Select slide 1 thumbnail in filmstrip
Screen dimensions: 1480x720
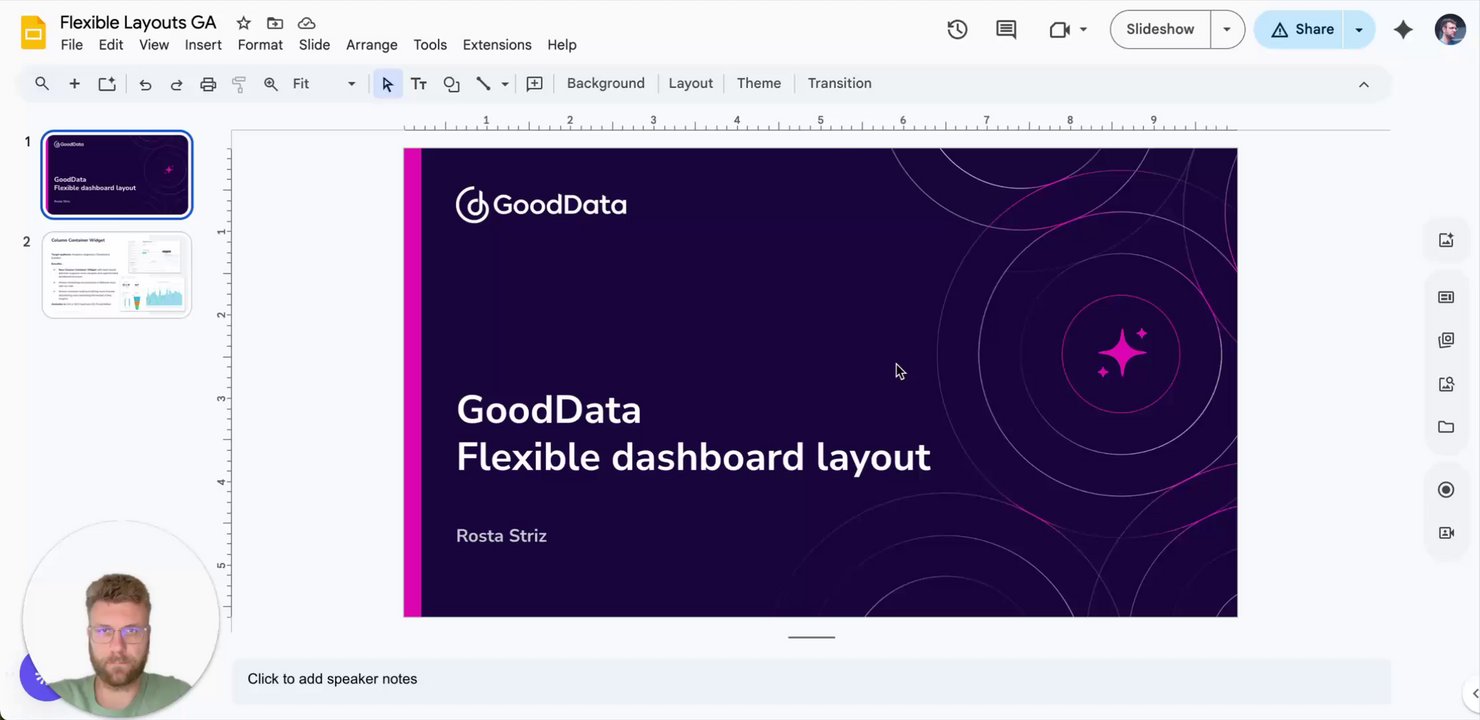[x=117, y=175]
